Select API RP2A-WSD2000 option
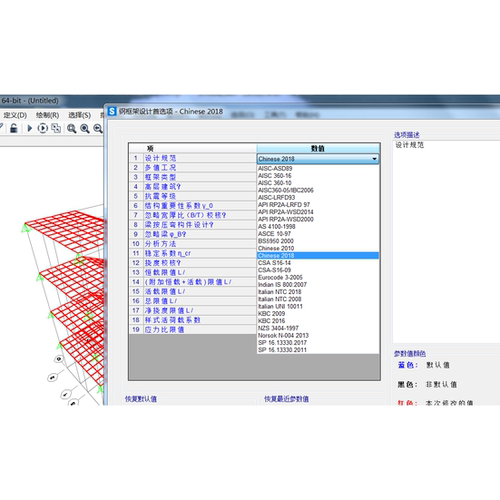 (x=318, y=219)
